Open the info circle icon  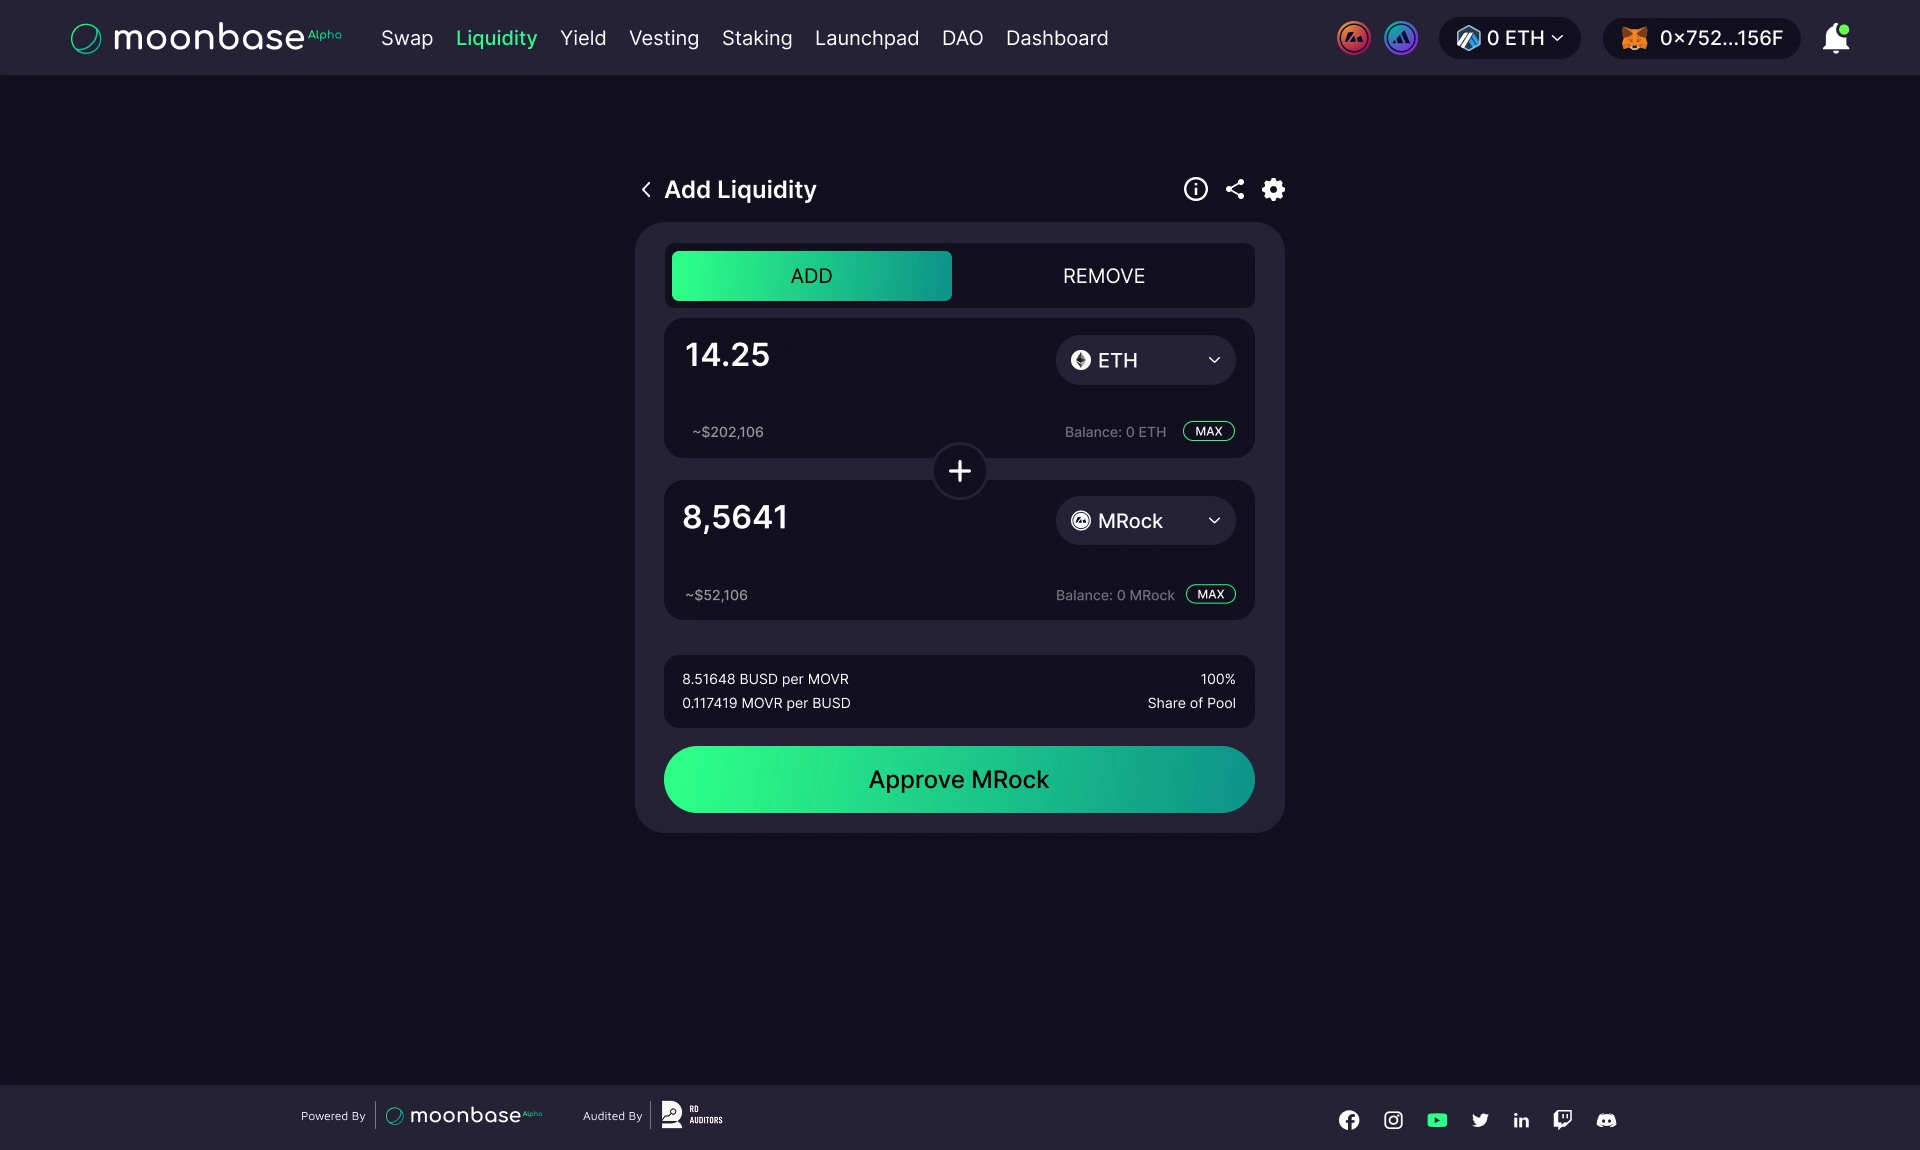point(1196,189)
